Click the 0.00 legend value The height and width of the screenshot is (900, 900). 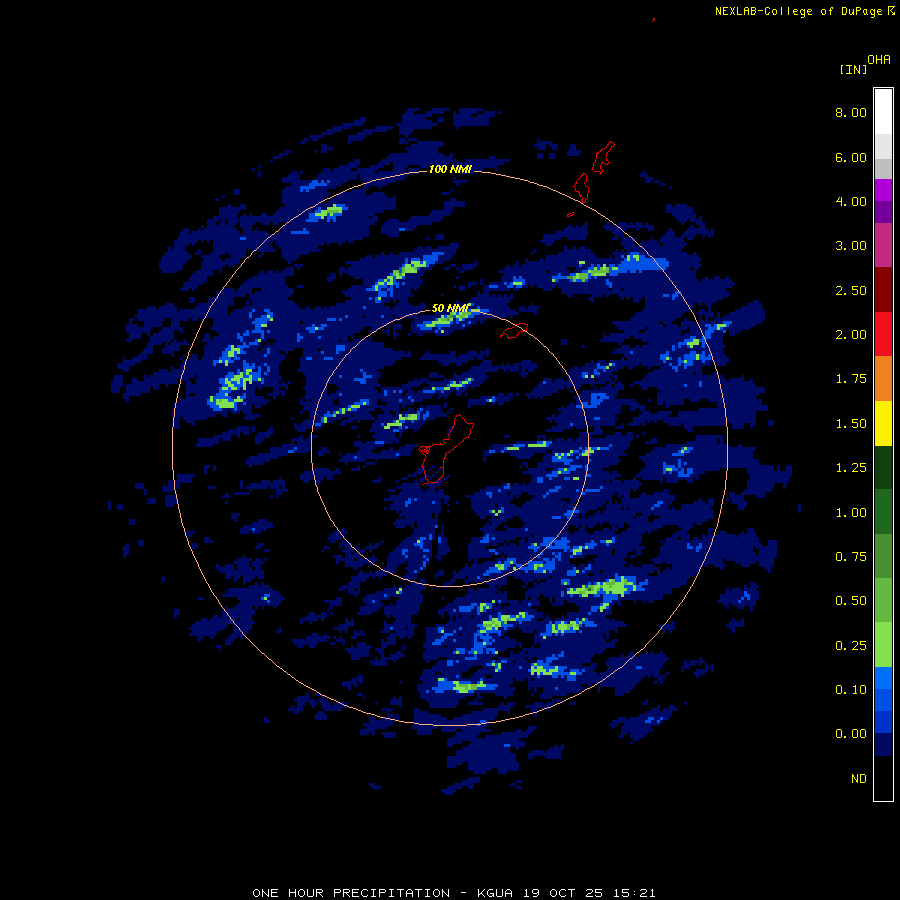pyautogui.click(x=851, y=734)
